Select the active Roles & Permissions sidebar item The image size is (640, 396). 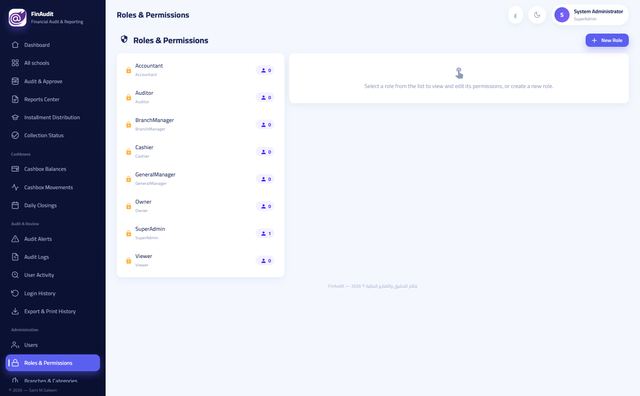53,363
